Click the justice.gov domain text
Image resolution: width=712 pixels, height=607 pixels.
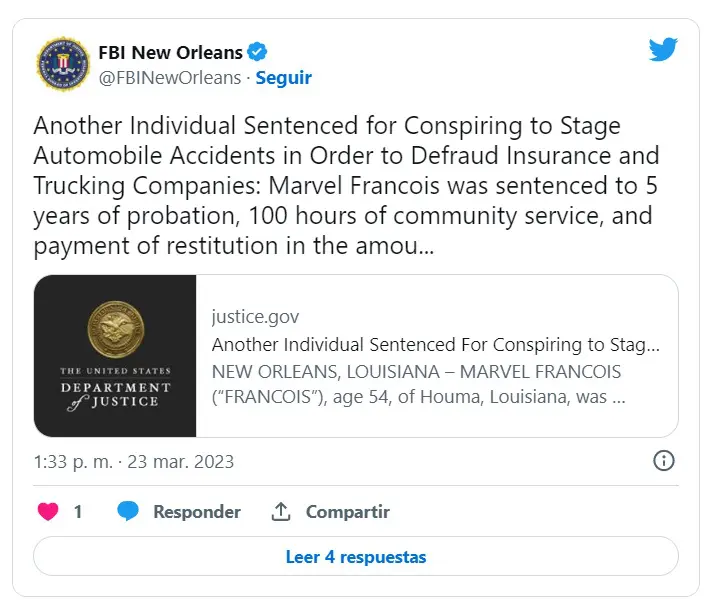255,317
